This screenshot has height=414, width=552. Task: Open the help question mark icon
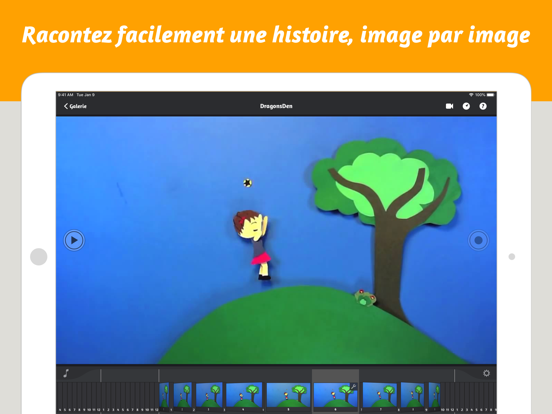[483, 106]
